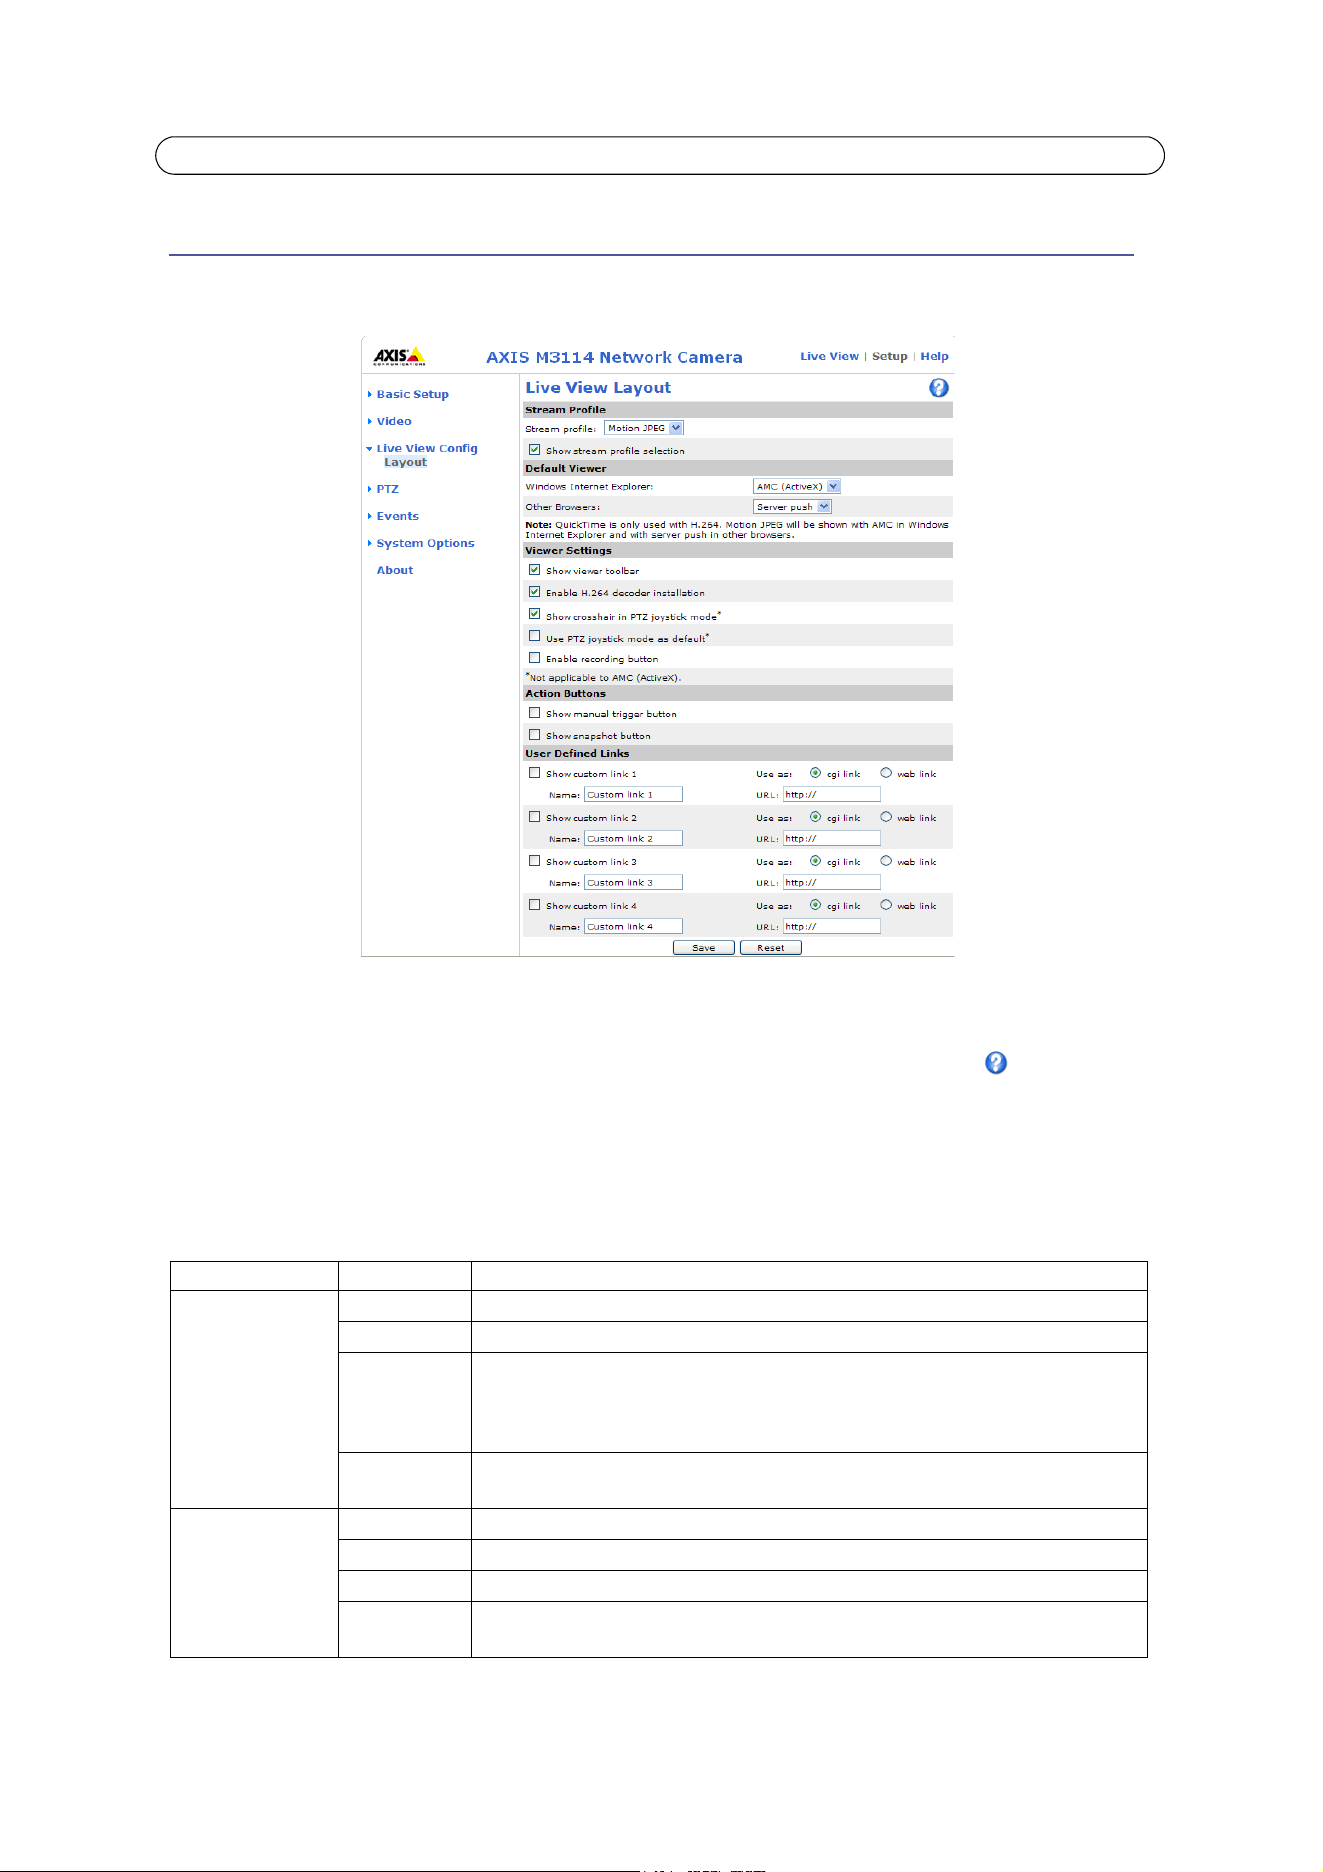Open the Stream profile dropdown showing Motion JPEG
1323x1872 pixels.
(644, 428)
